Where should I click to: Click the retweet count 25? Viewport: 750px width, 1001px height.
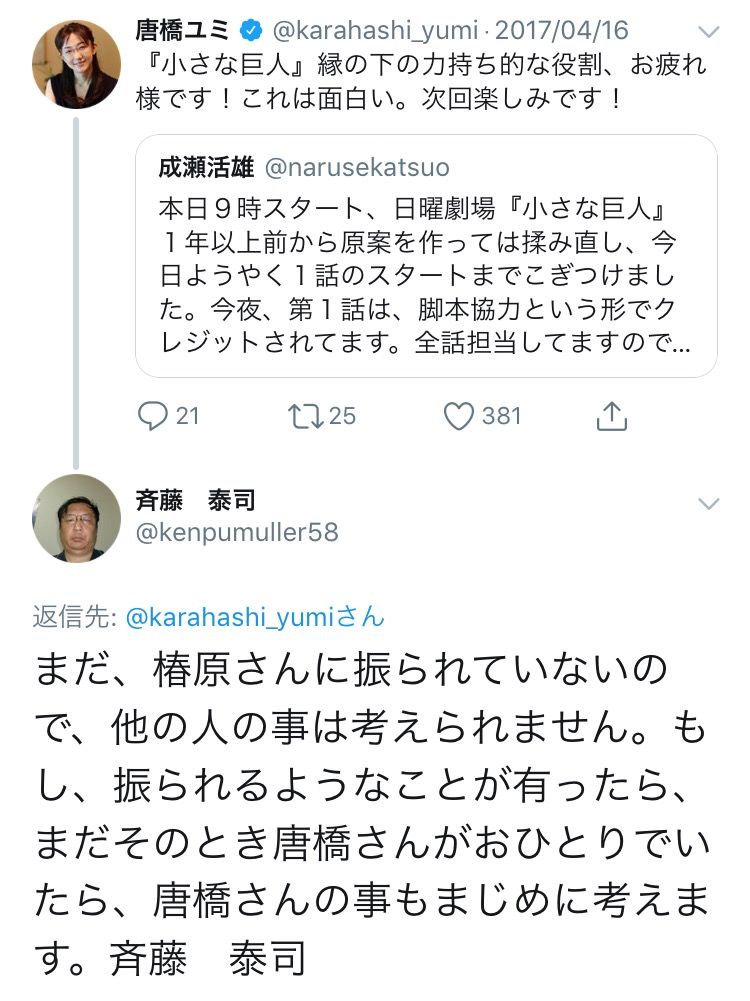tap(342, 416)
